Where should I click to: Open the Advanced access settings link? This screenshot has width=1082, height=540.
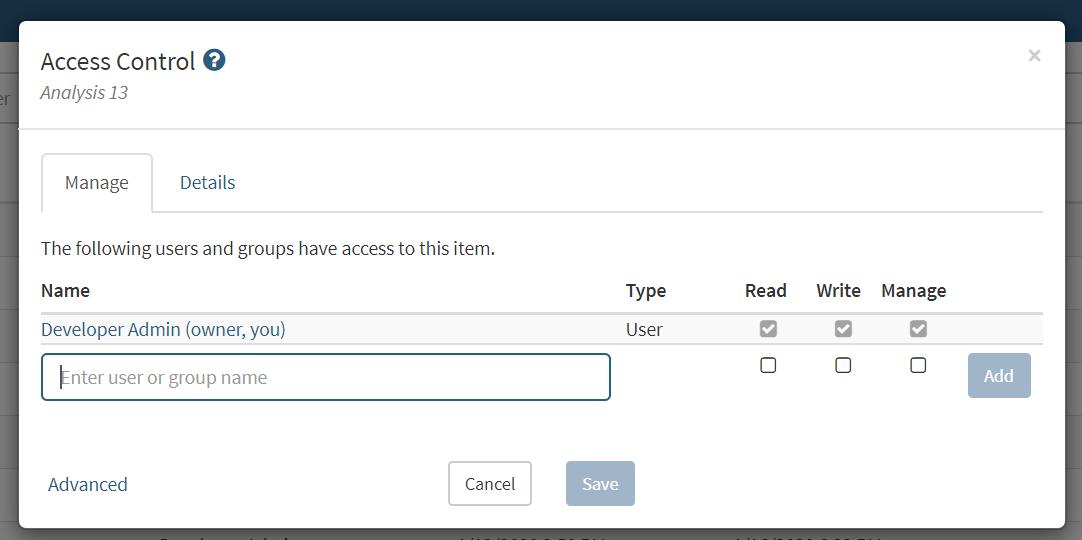pyautogui.click(x=88, y=484)
